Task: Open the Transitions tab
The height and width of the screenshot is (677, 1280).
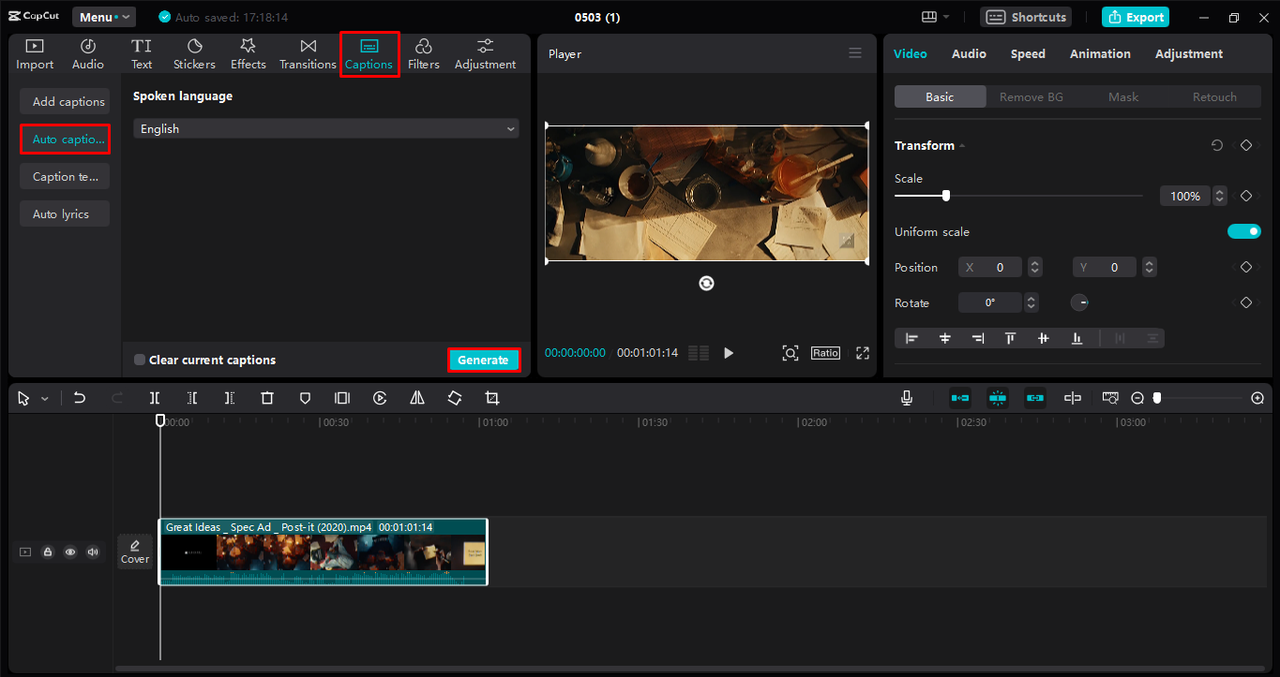Action: pos(308,54)
